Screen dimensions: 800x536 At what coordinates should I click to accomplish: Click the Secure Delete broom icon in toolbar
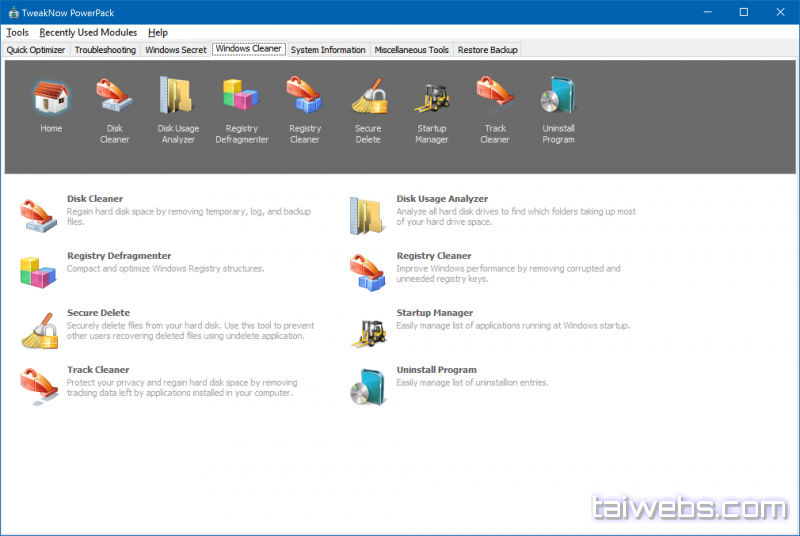pyautogui.click(x=368, y=99)
